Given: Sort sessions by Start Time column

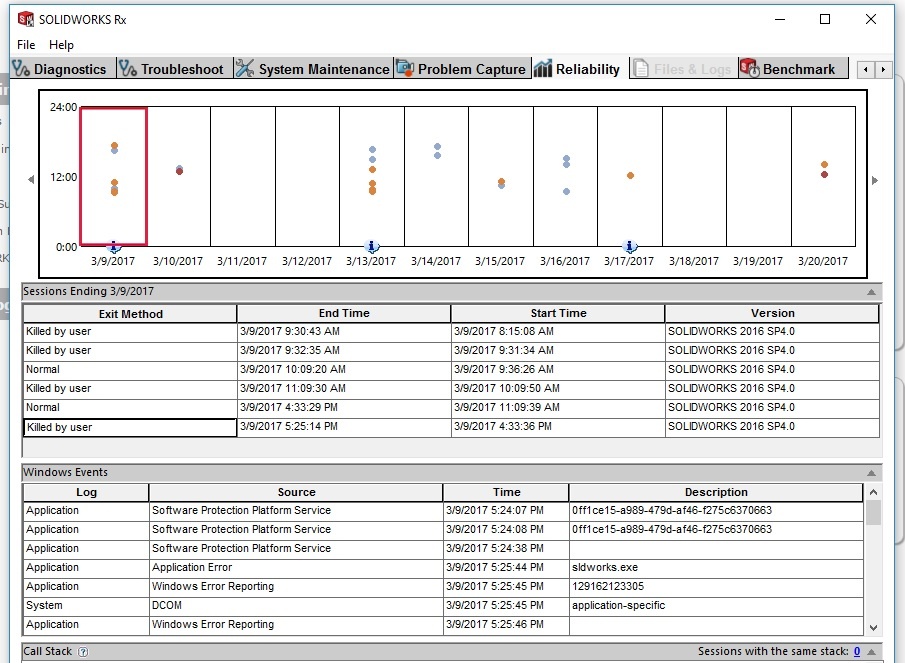Looking at the screenshot, I should pos(558,313).
